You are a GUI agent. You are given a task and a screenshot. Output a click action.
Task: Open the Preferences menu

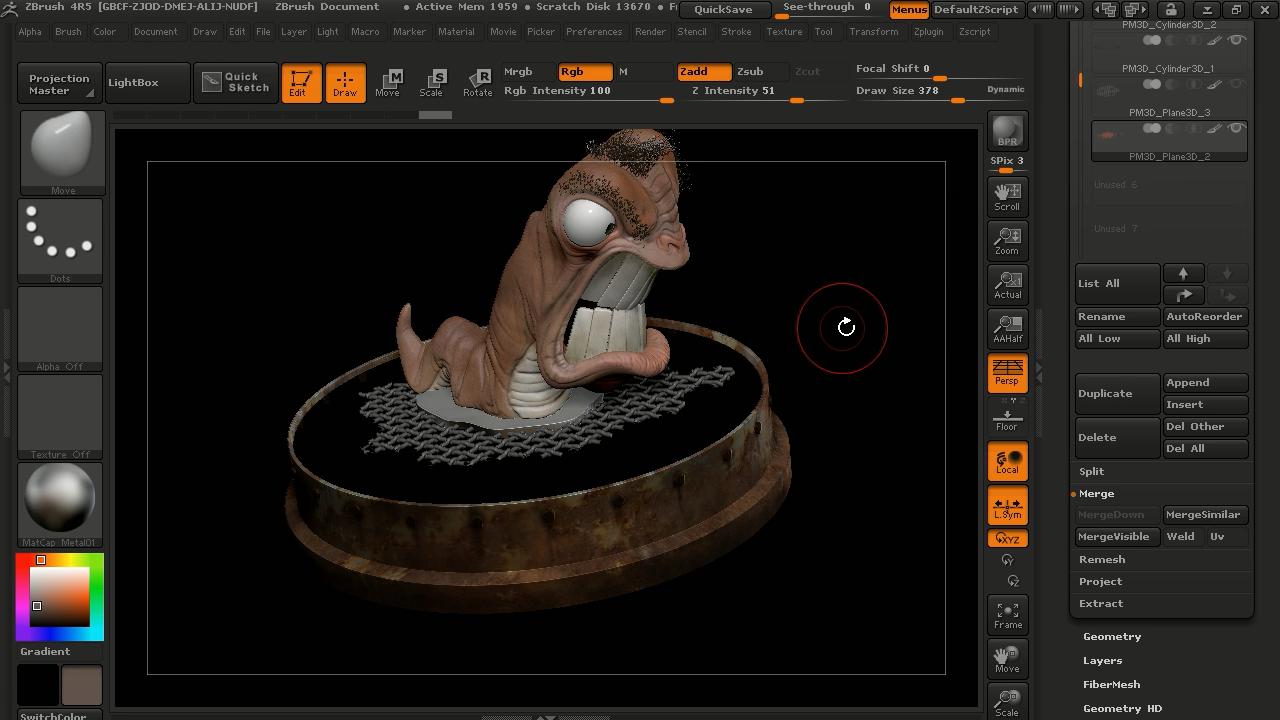click(x=593, y=32)
